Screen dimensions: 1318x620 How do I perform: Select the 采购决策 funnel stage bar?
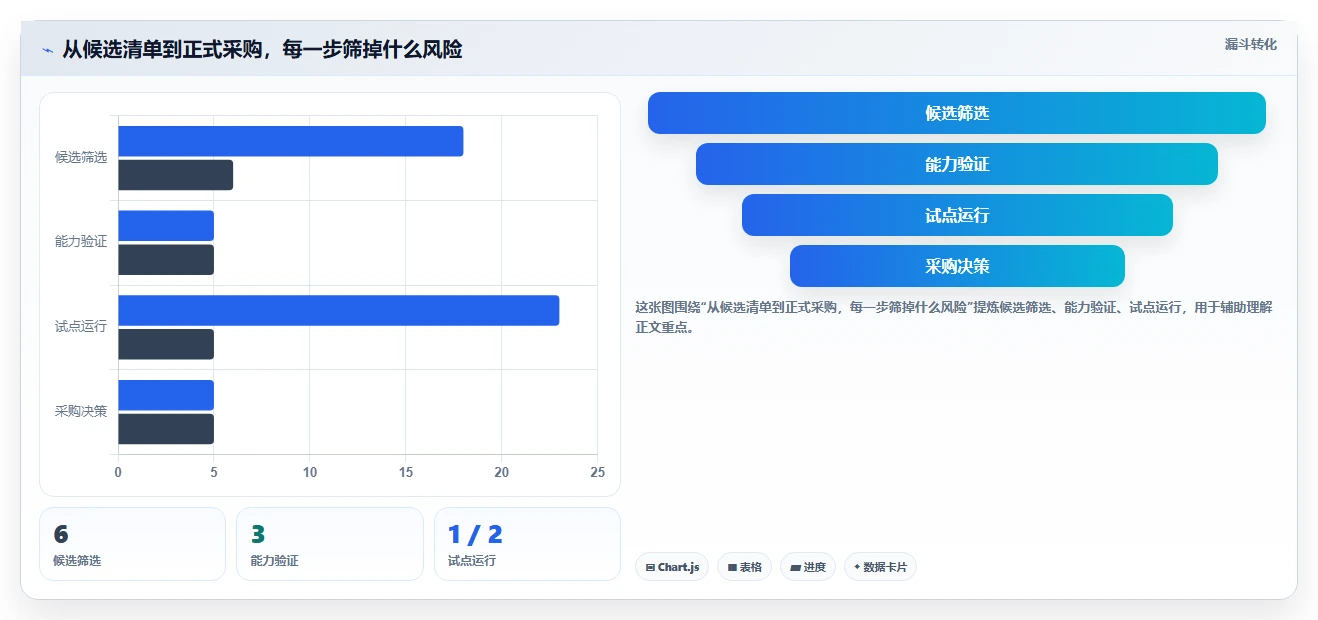tap(957, 266)
